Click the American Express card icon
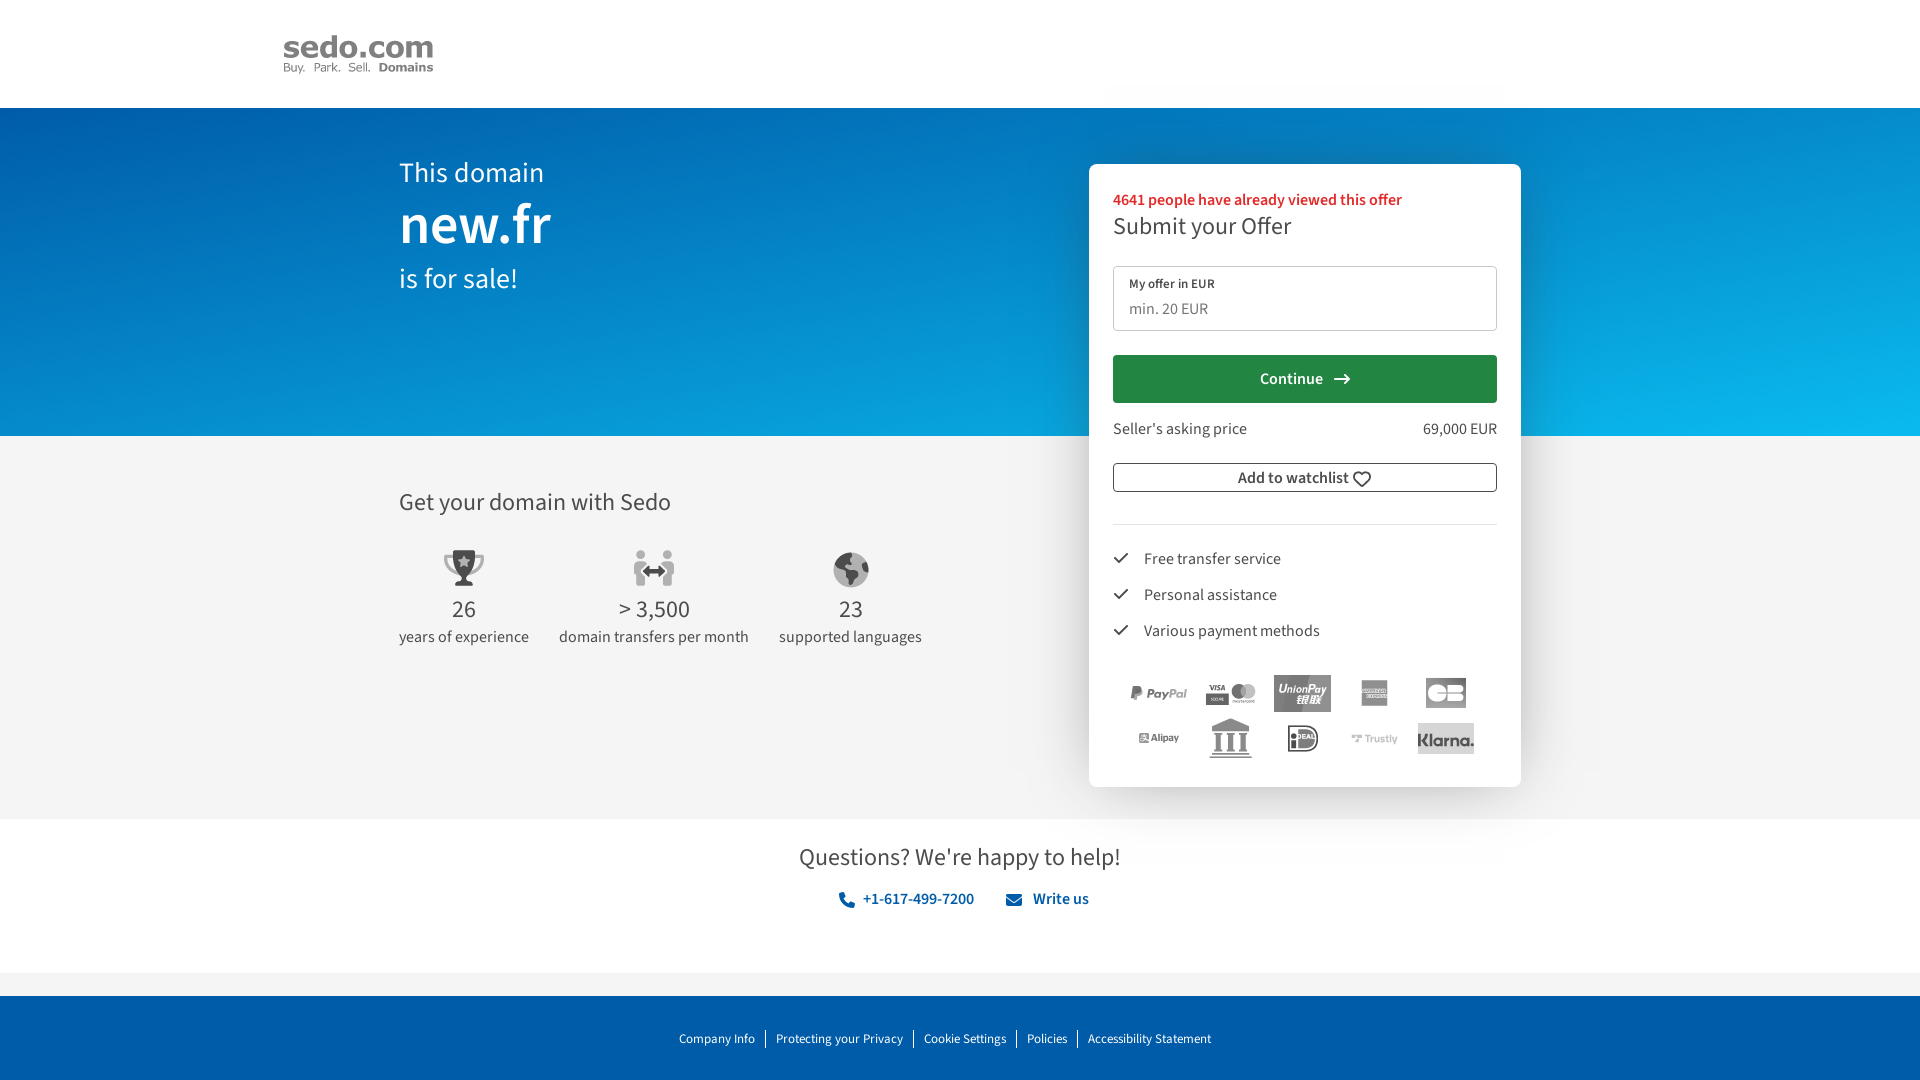Screen dimensions: 1920x1080 1374,693
